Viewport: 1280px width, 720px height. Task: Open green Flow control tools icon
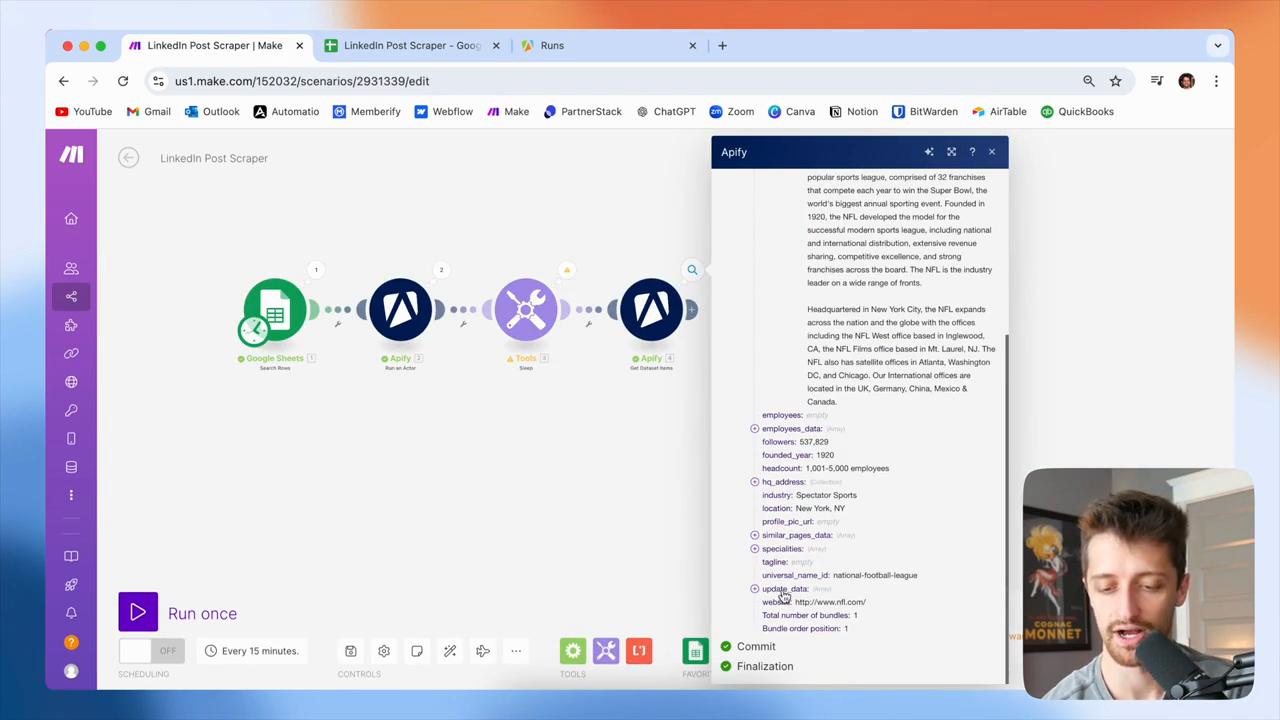coord(573,651)
